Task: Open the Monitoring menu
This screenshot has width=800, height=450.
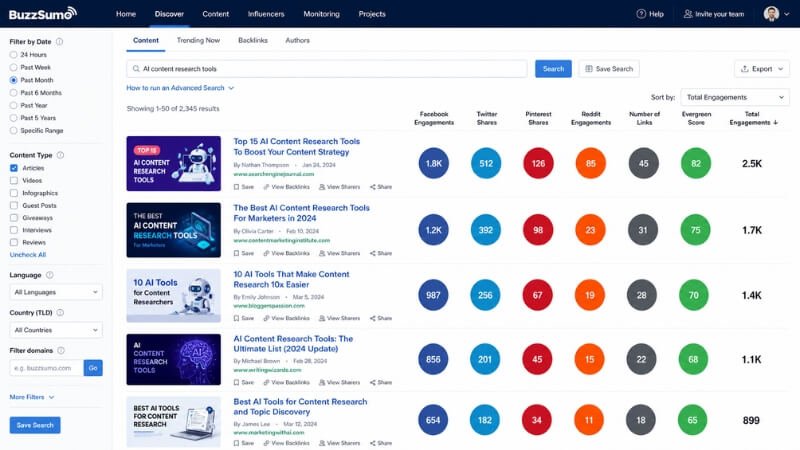Action: click(x=321, y=14)
